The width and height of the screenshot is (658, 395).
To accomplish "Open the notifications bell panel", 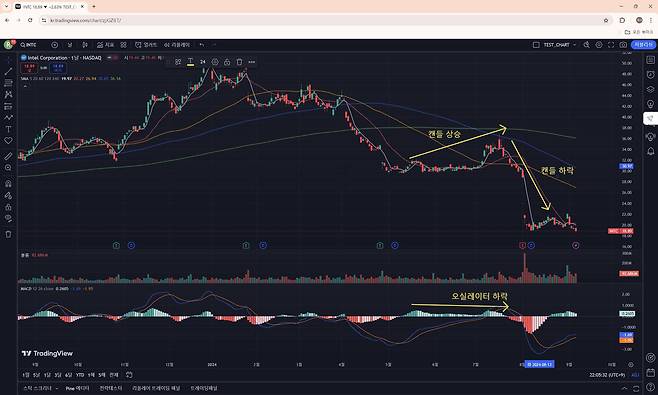I will pos(650,151).
